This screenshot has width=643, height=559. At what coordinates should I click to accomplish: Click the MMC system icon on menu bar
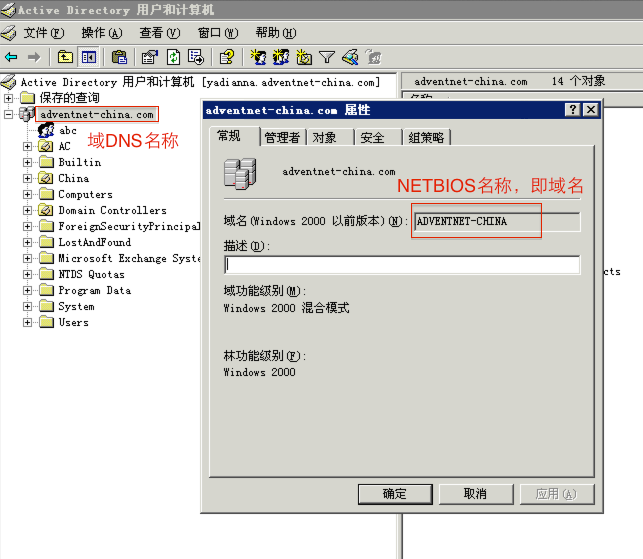(9, 33)
